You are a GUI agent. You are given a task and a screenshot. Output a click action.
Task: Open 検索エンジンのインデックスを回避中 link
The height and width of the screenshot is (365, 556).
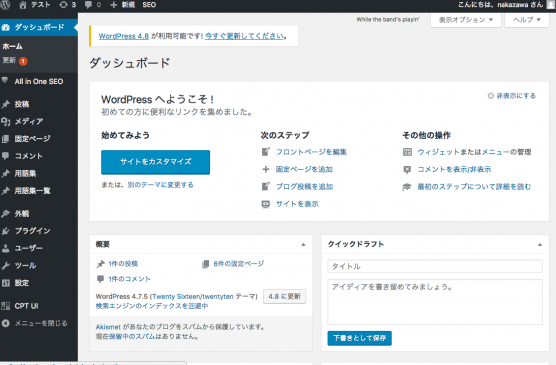pos(152,306)
